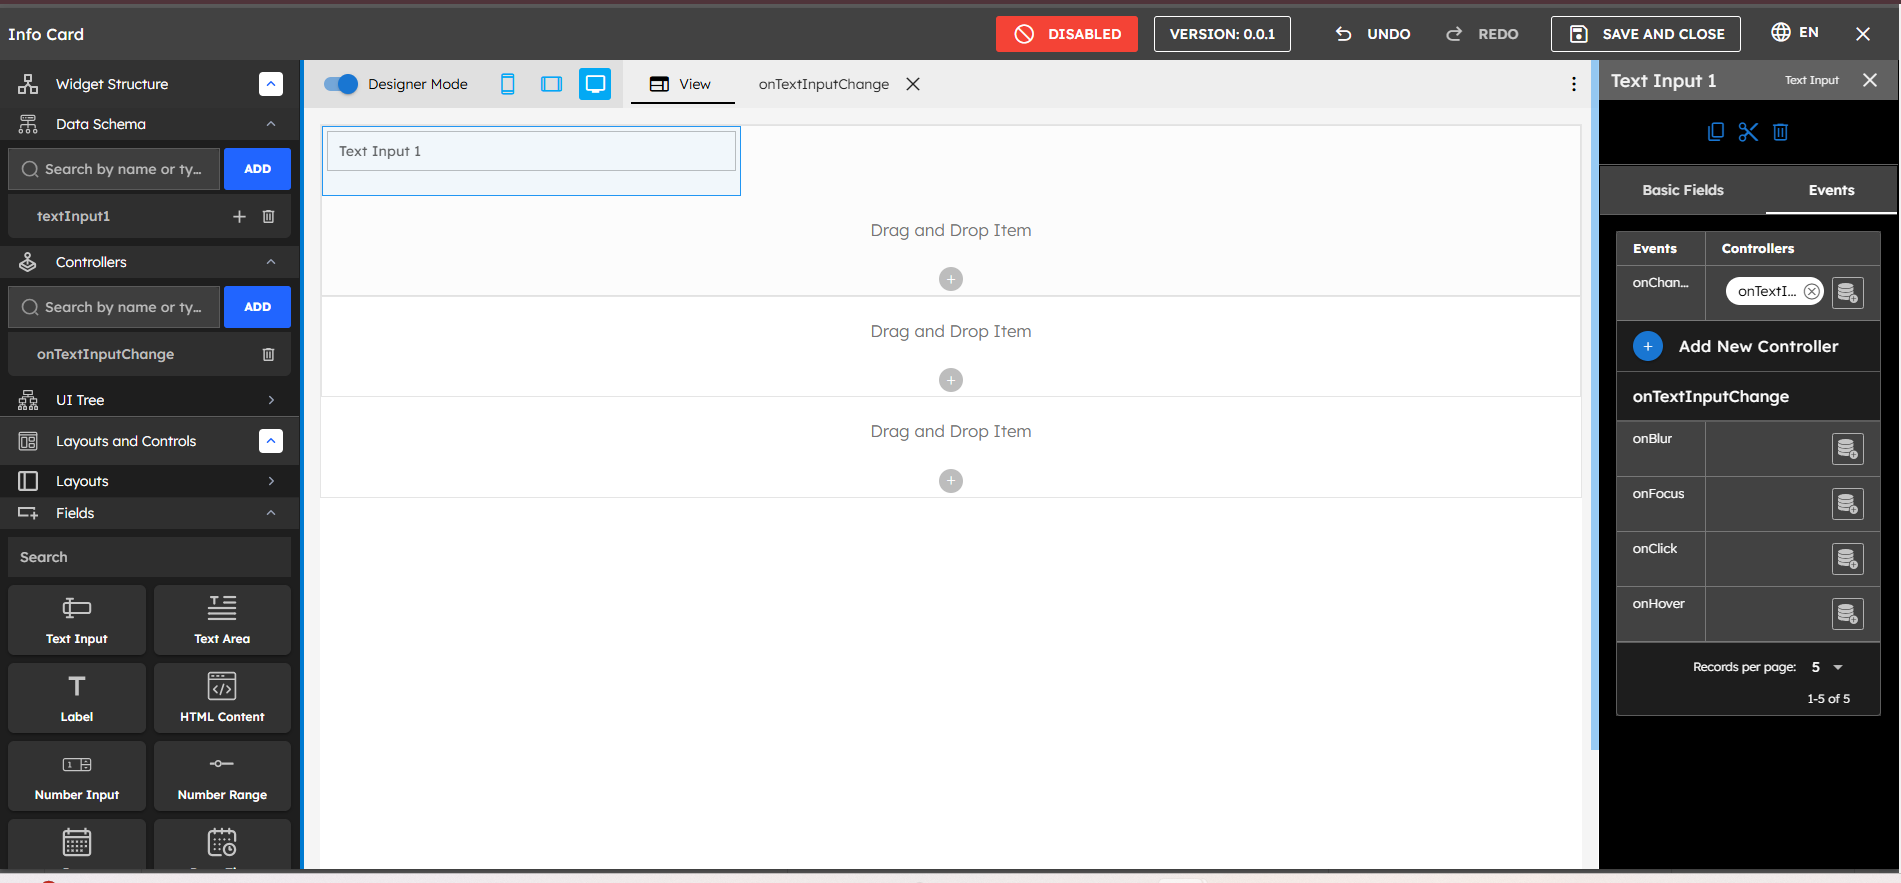Image resolution: width=1901 pixels, height=883 pixels.
Task: Select the mobile device preview icon
Action: click(x=508, y=84)
